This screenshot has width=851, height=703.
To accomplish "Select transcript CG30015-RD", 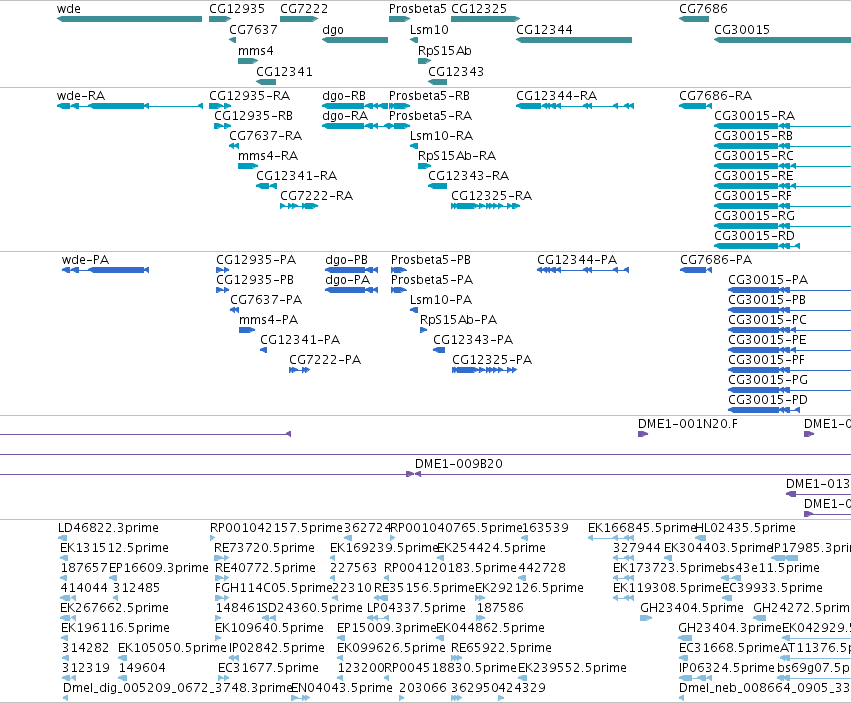I will (757, 246).
